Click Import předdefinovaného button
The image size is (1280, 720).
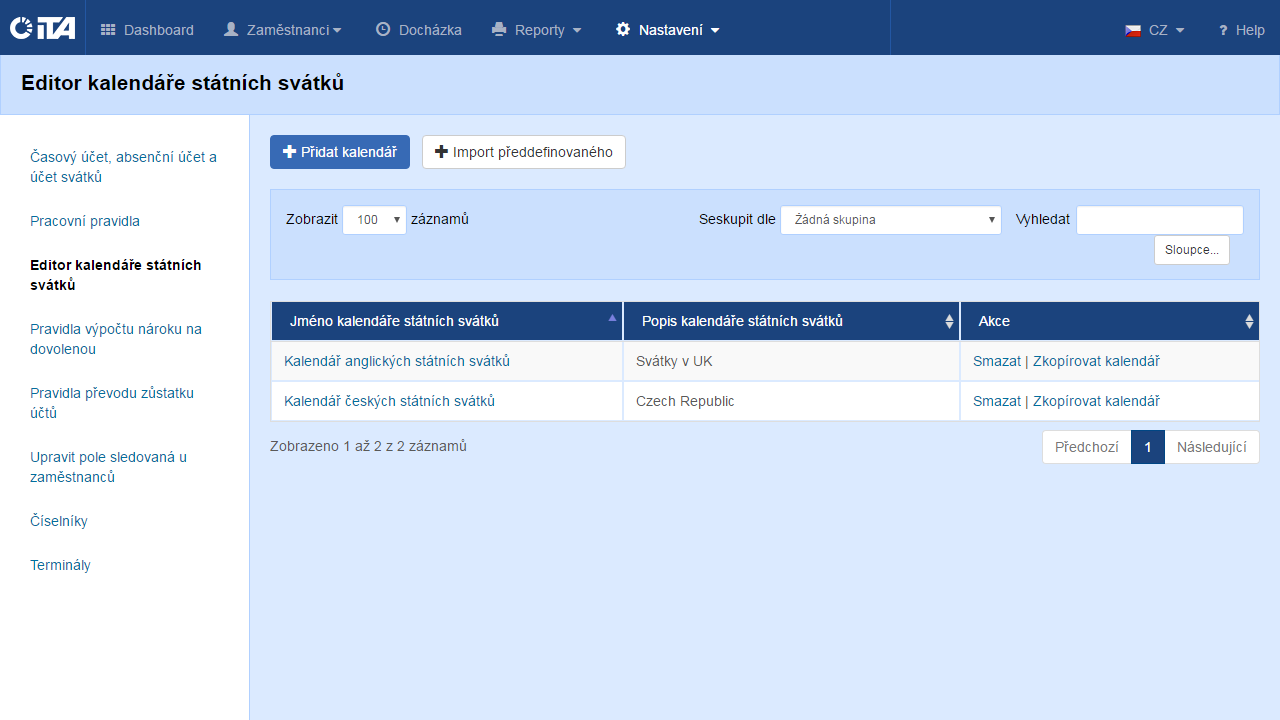click(x=523, y=152)
